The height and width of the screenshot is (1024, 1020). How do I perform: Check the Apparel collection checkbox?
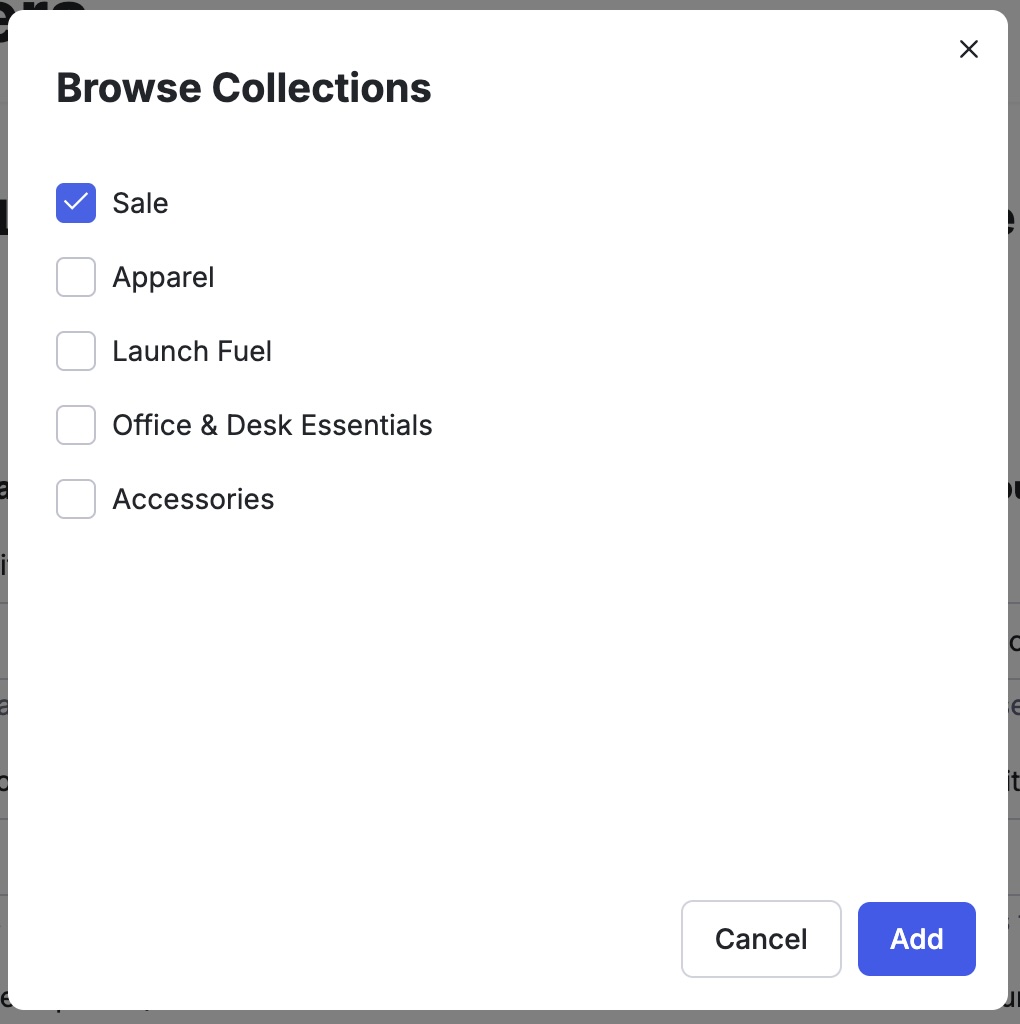[x=75, y=277]
